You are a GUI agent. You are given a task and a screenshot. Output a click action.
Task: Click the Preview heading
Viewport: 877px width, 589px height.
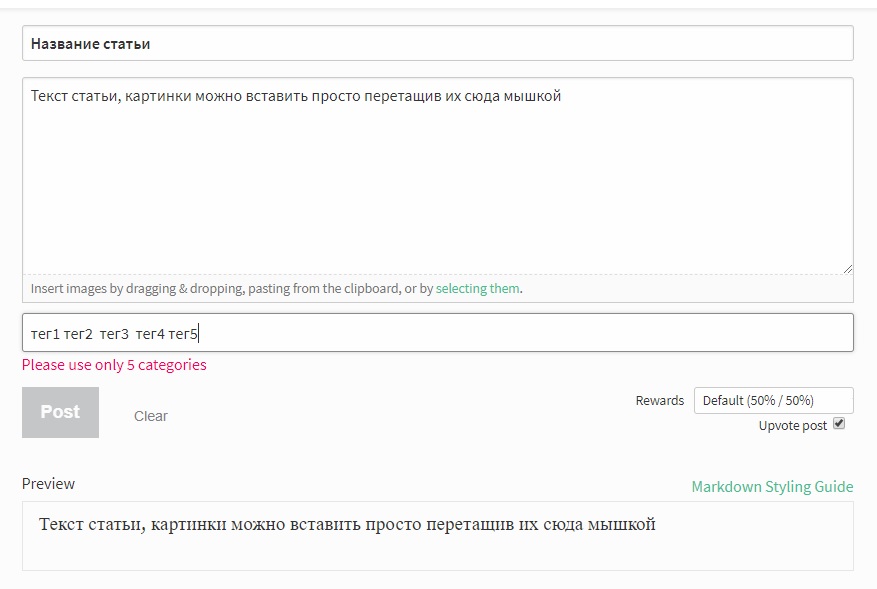click(48, 484)
